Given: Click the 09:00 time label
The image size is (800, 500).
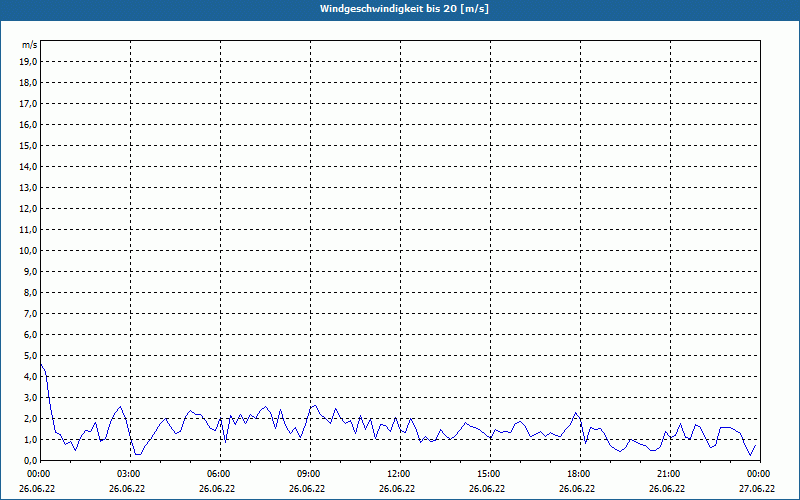Looking at the screenshot, I should click(307, 474).
